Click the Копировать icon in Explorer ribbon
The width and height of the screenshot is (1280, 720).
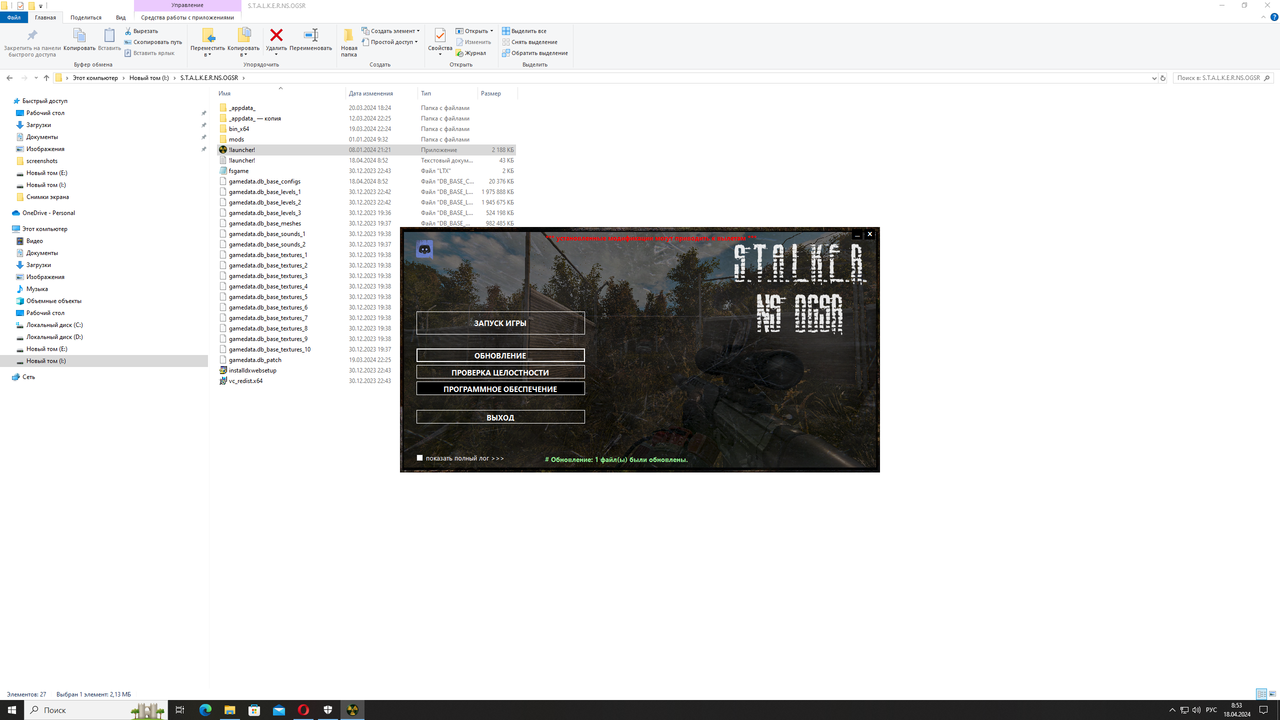[80, 40]
